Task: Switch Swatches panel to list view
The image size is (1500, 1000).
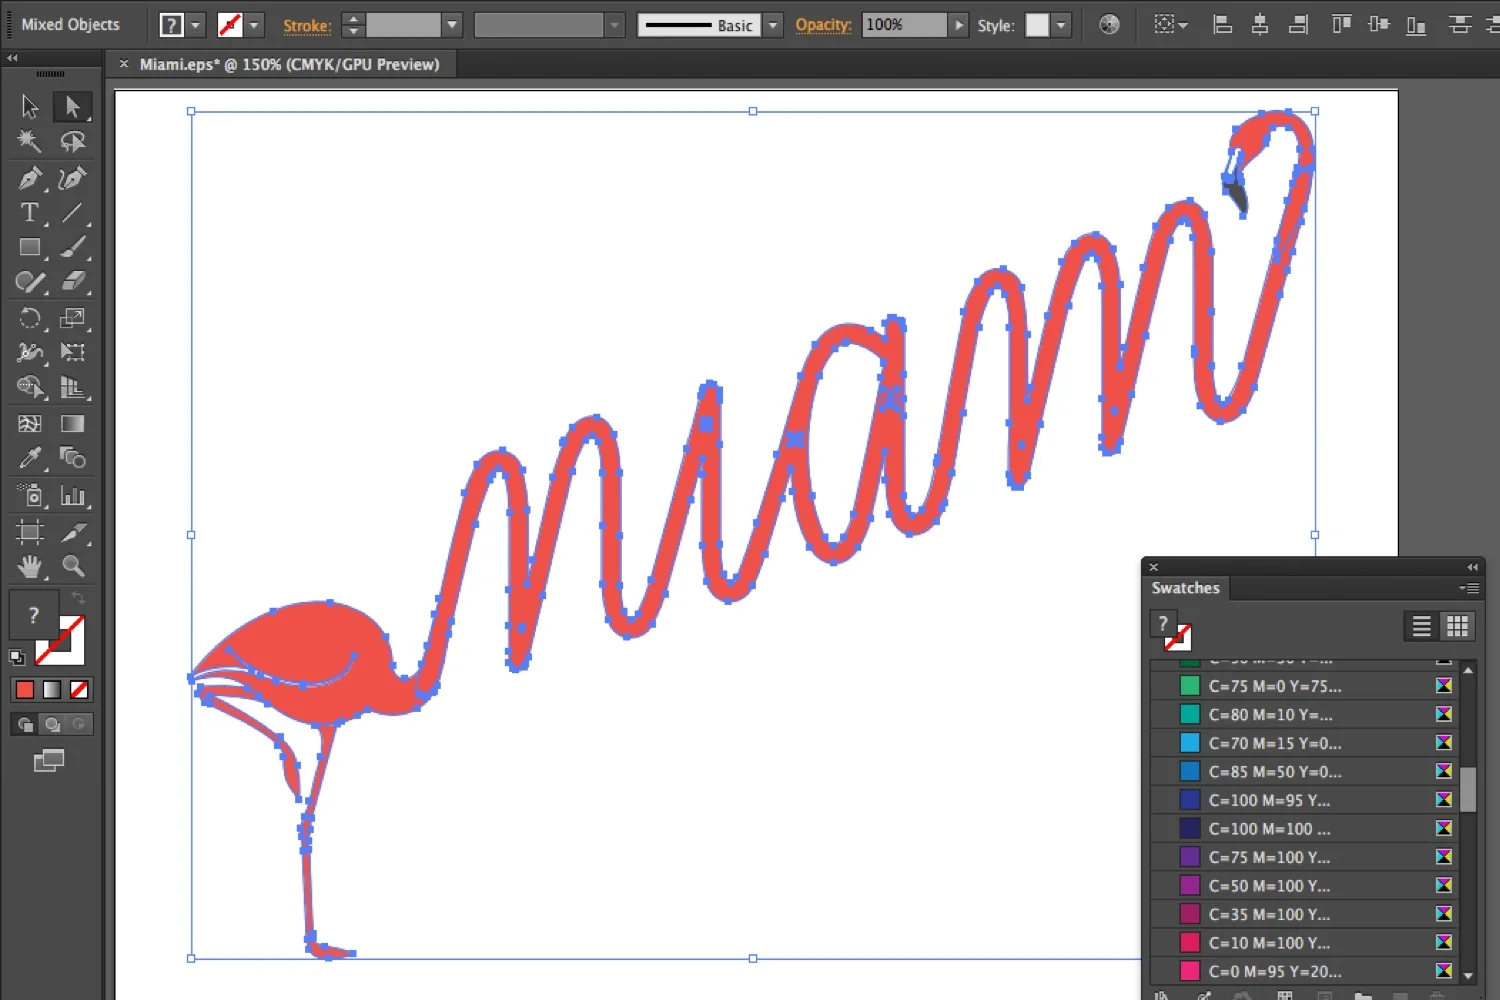Action: coord(1421,626)
